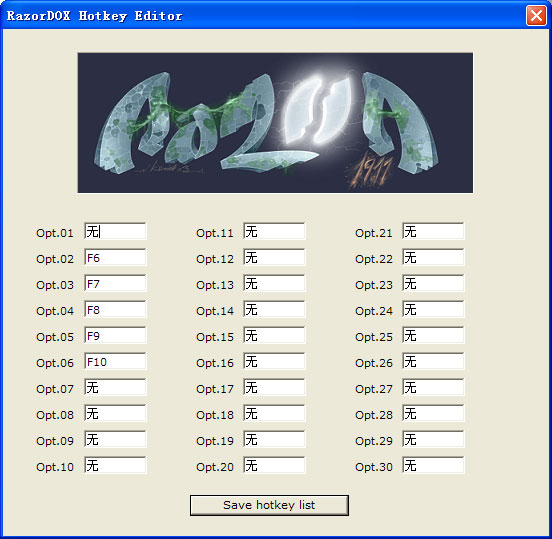Click the Opt.01 label text
Viewport: 552px width, 539px height.
click(x=55, y=233)
